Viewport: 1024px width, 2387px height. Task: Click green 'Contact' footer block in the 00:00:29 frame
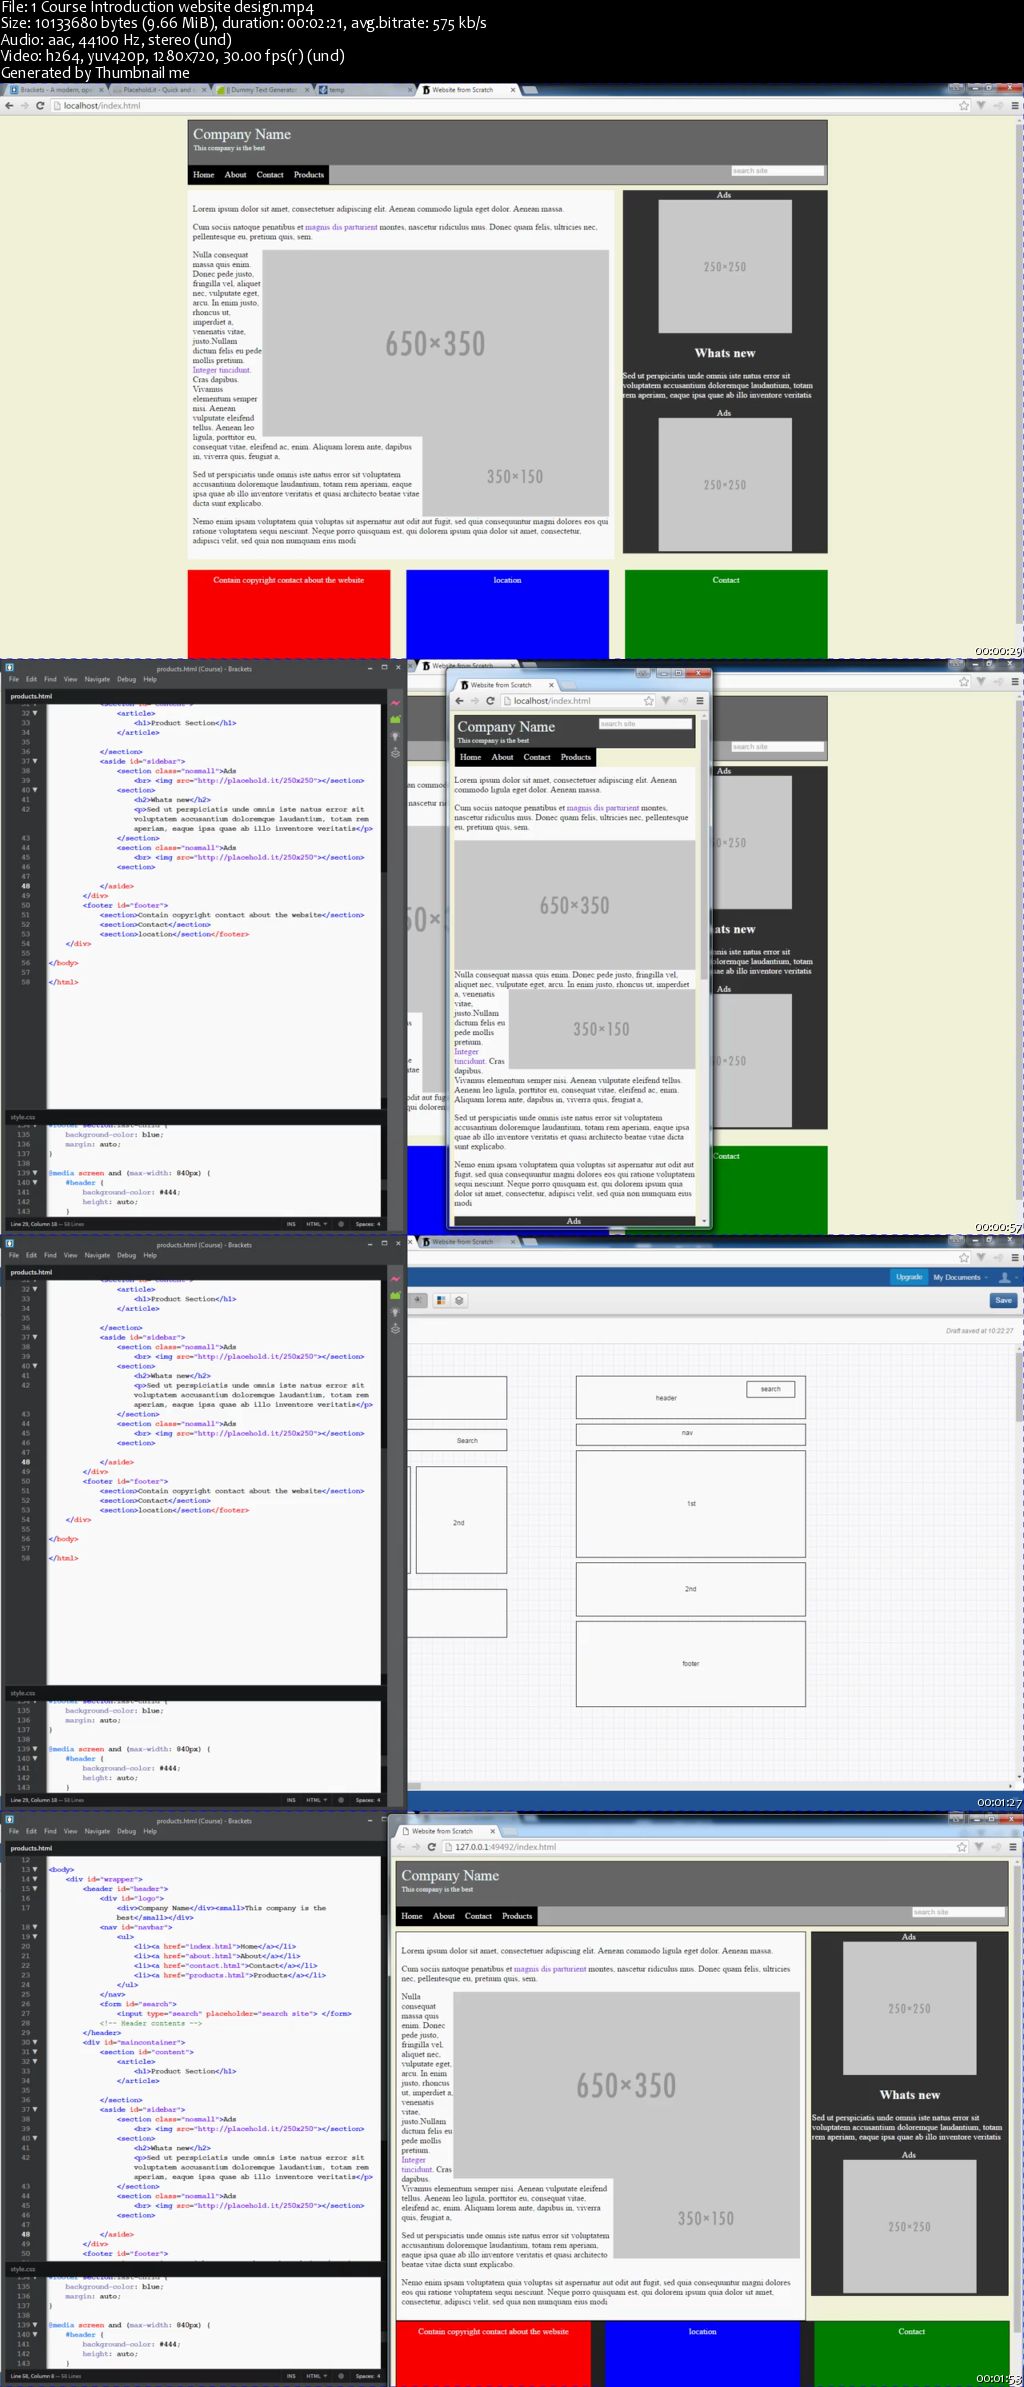point(726,614)
